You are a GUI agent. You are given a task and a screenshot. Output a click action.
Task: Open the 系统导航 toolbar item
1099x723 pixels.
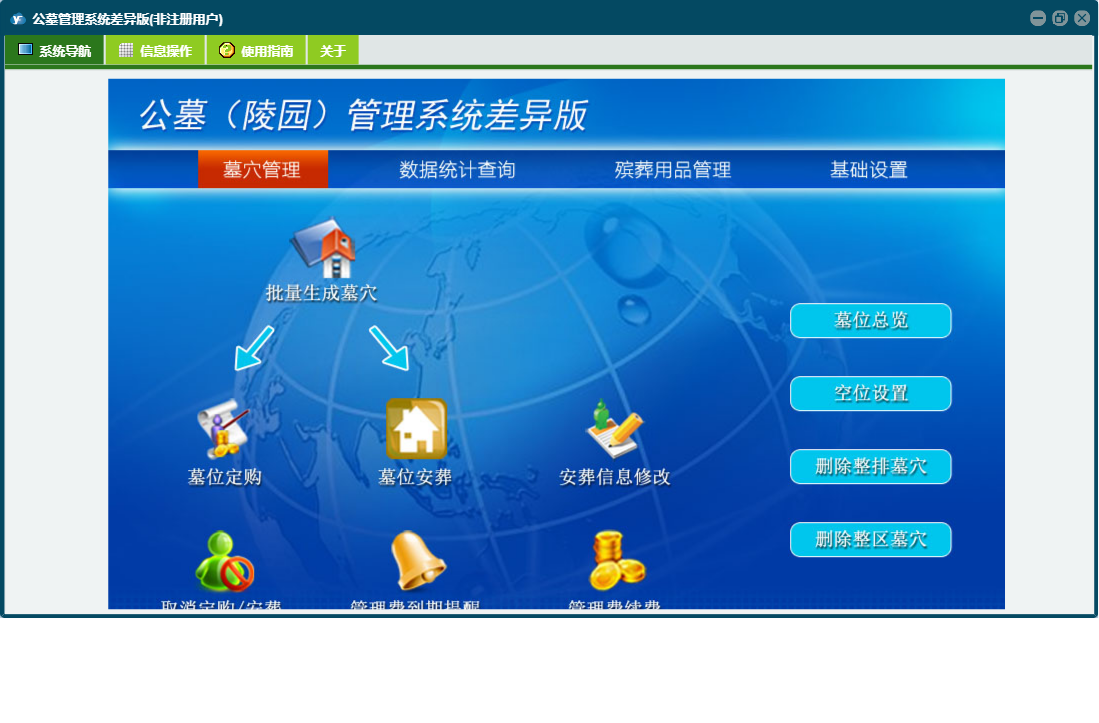click(x=55, y=51)
